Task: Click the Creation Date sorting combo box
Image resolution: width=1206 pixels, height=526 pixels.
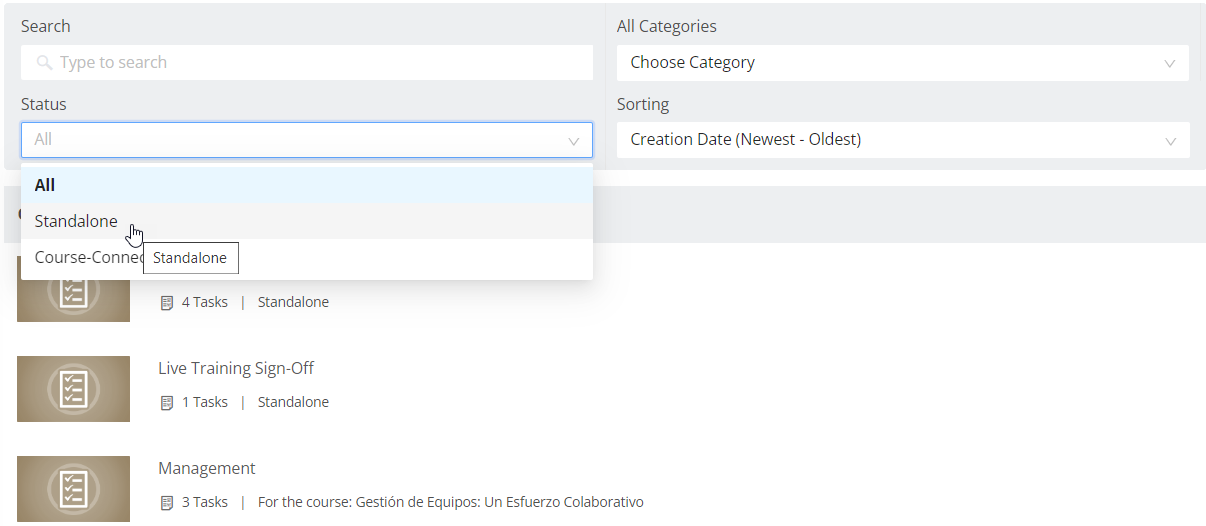Action: [903, 140]
